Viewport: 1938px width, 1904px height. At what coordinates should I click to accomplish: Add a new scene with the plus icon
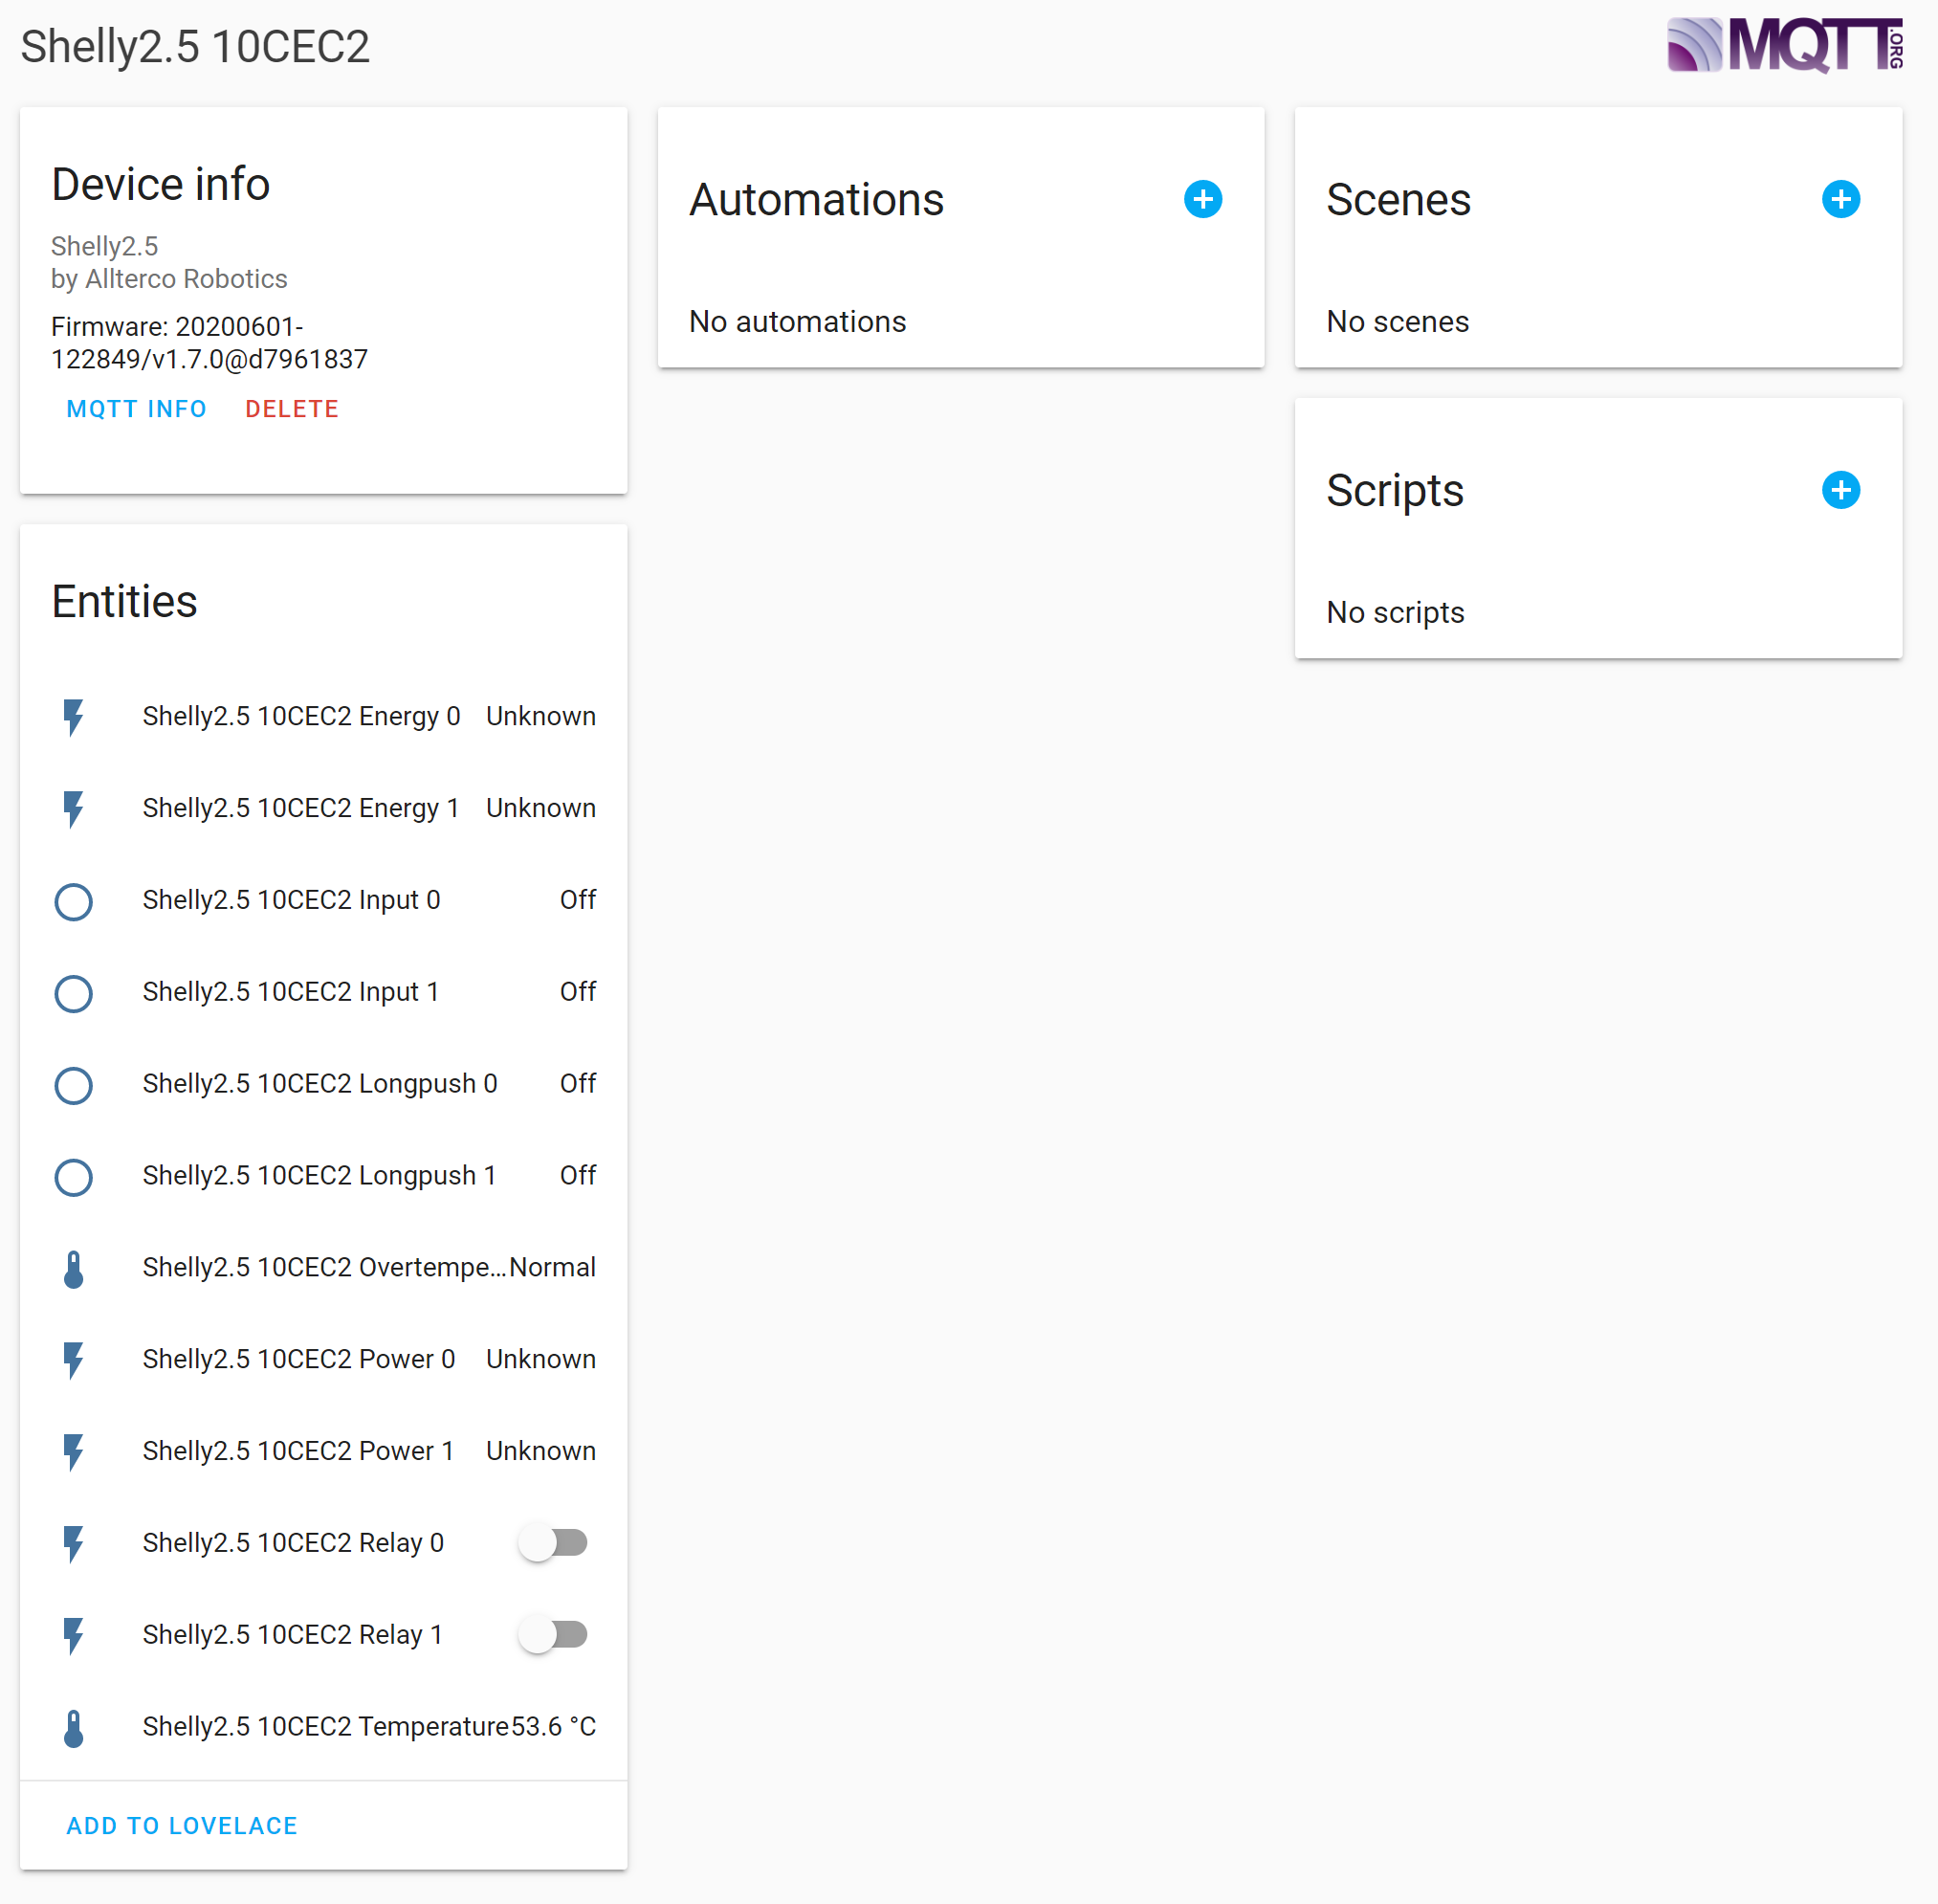(1840, 200)
